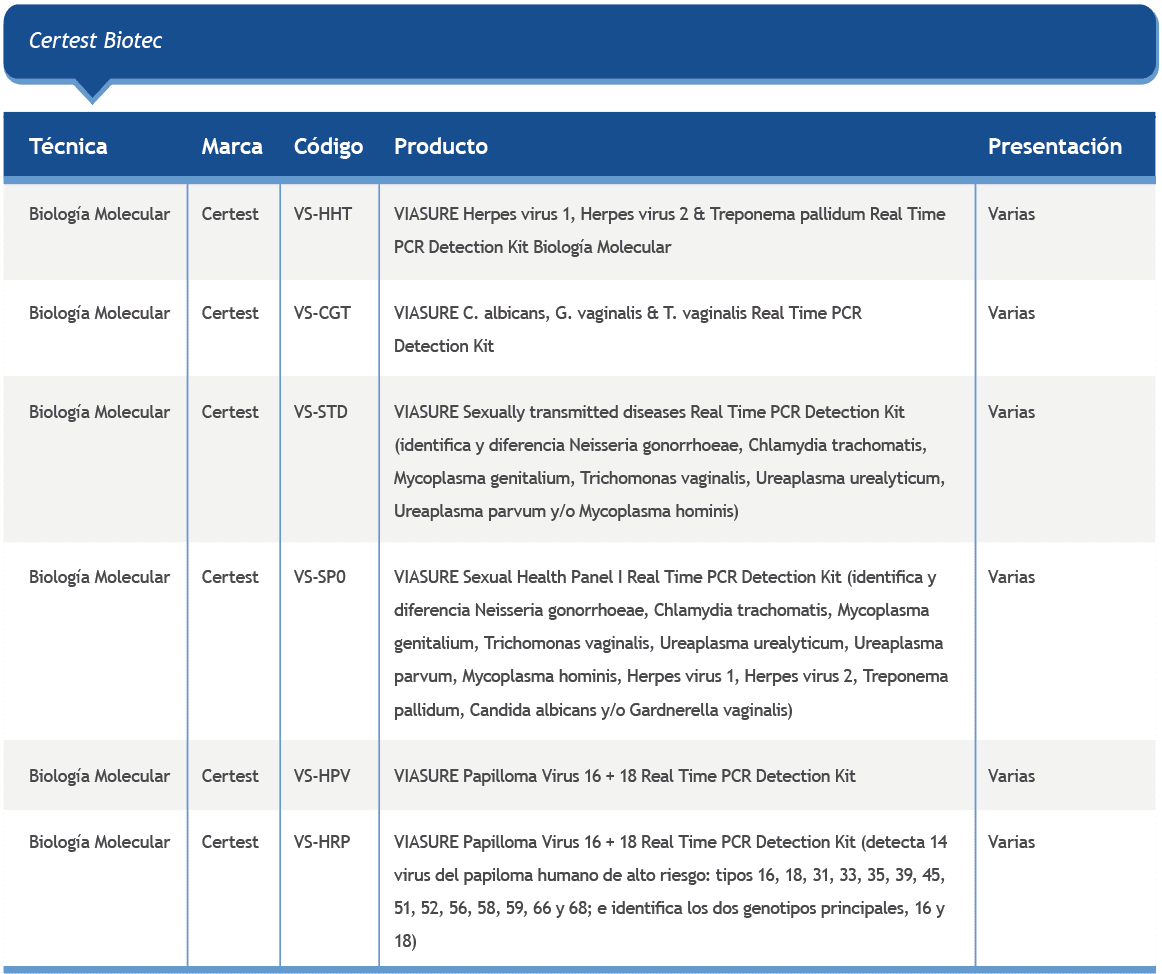Click the Sexually transmitted diseases kit description
The image size is (1162, 974).
point(669,461)
